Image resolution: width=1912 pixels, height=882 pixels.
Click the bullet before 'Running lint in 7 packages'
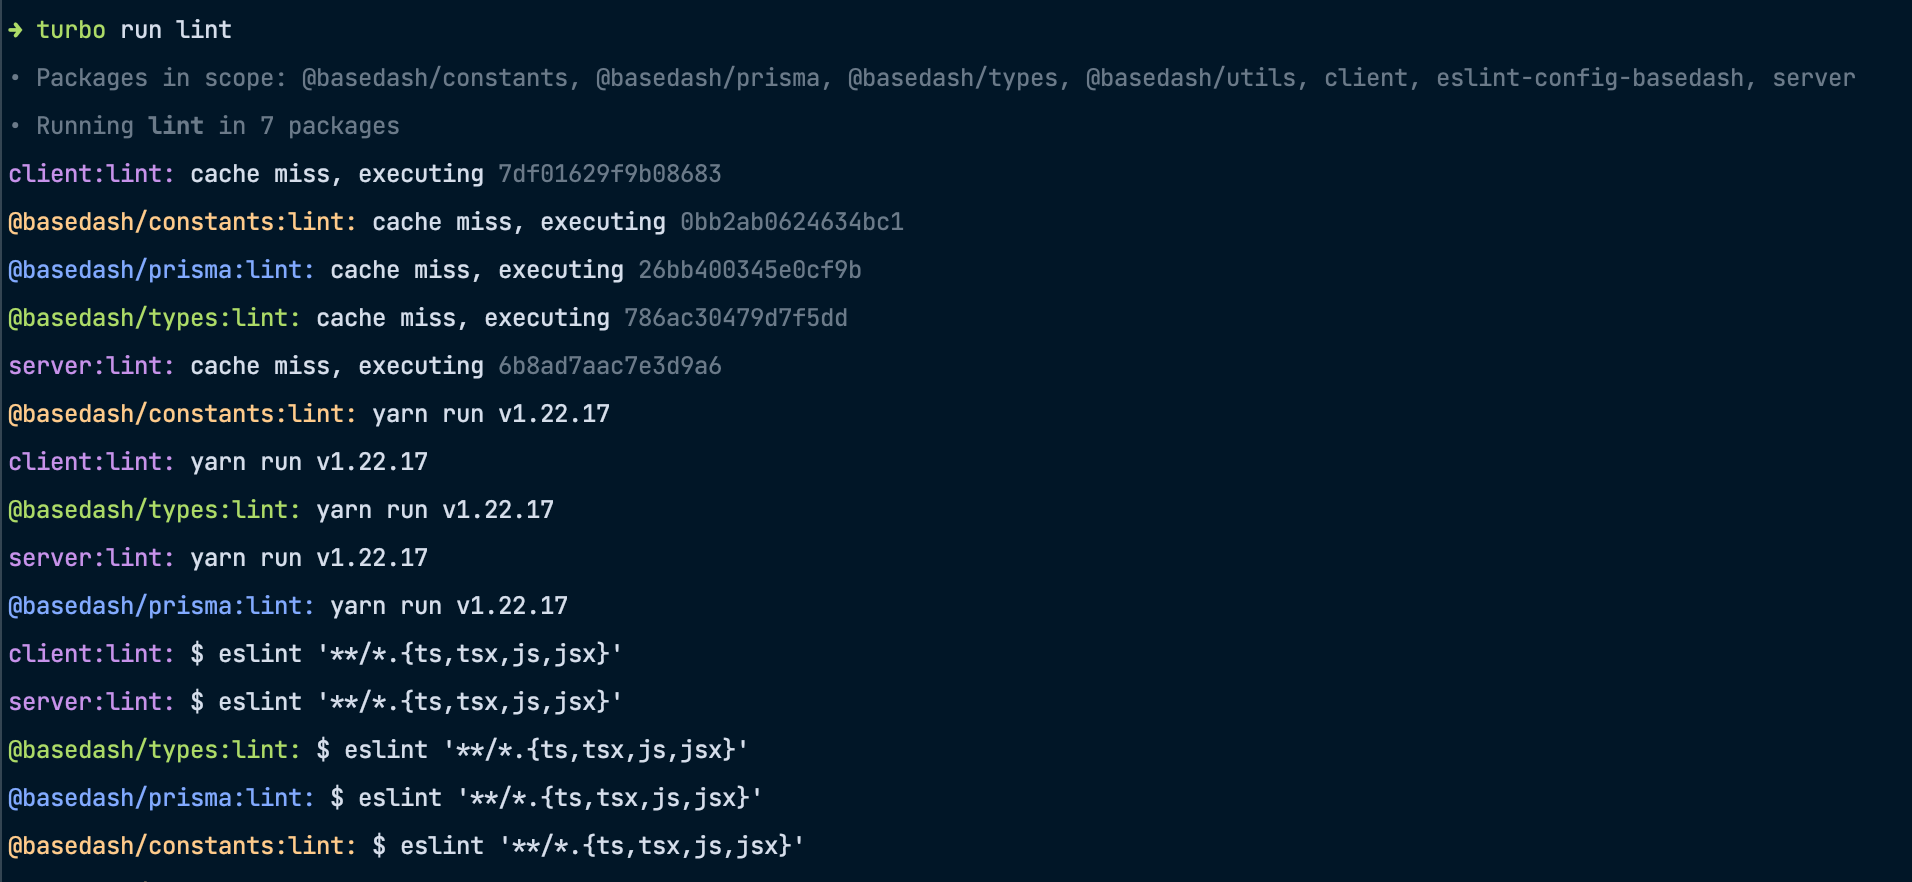tap(14, 126)
